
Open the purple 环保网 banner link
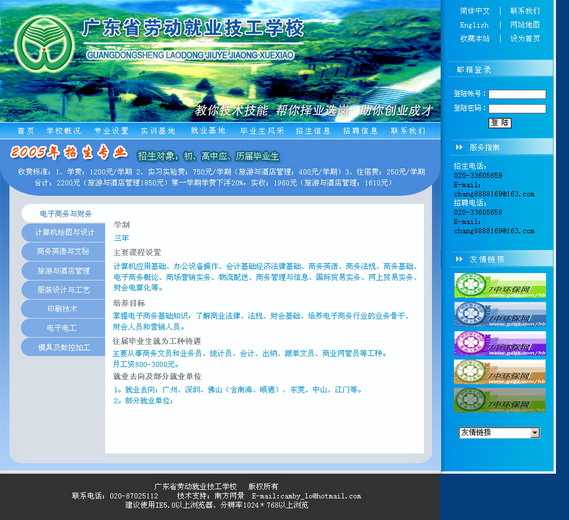coord(500,343)
